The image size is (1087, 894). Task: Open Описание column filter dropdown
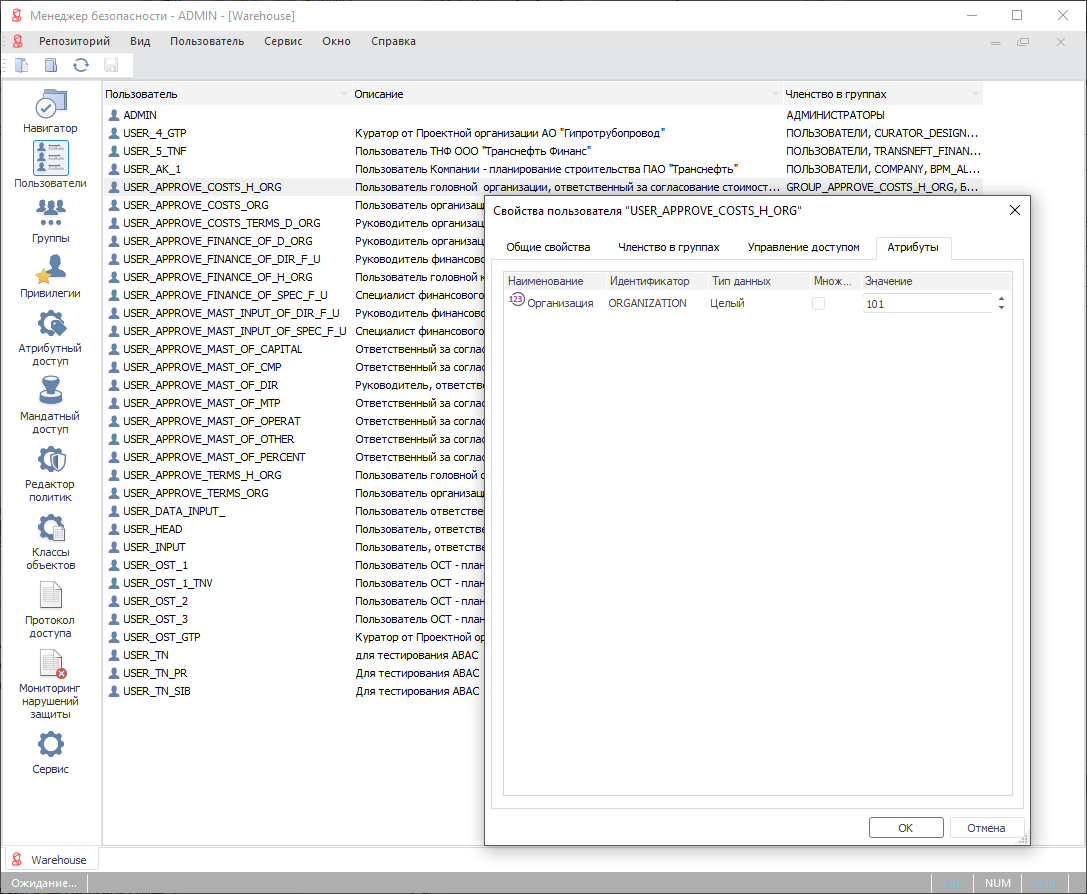coord(776,94)
